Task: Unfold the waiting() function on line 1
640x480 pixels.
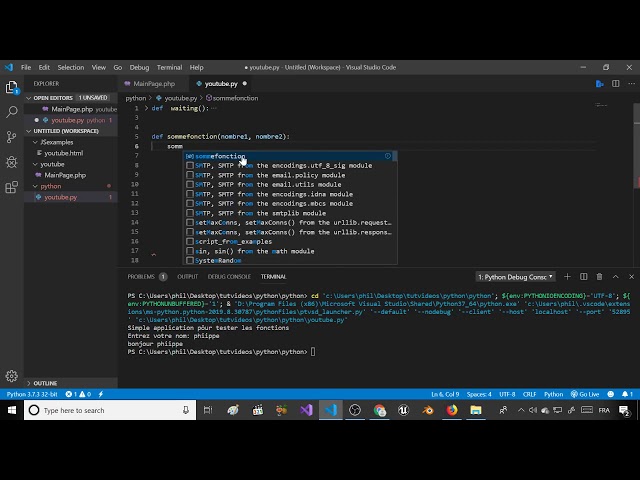Action: tap(147, 108)
